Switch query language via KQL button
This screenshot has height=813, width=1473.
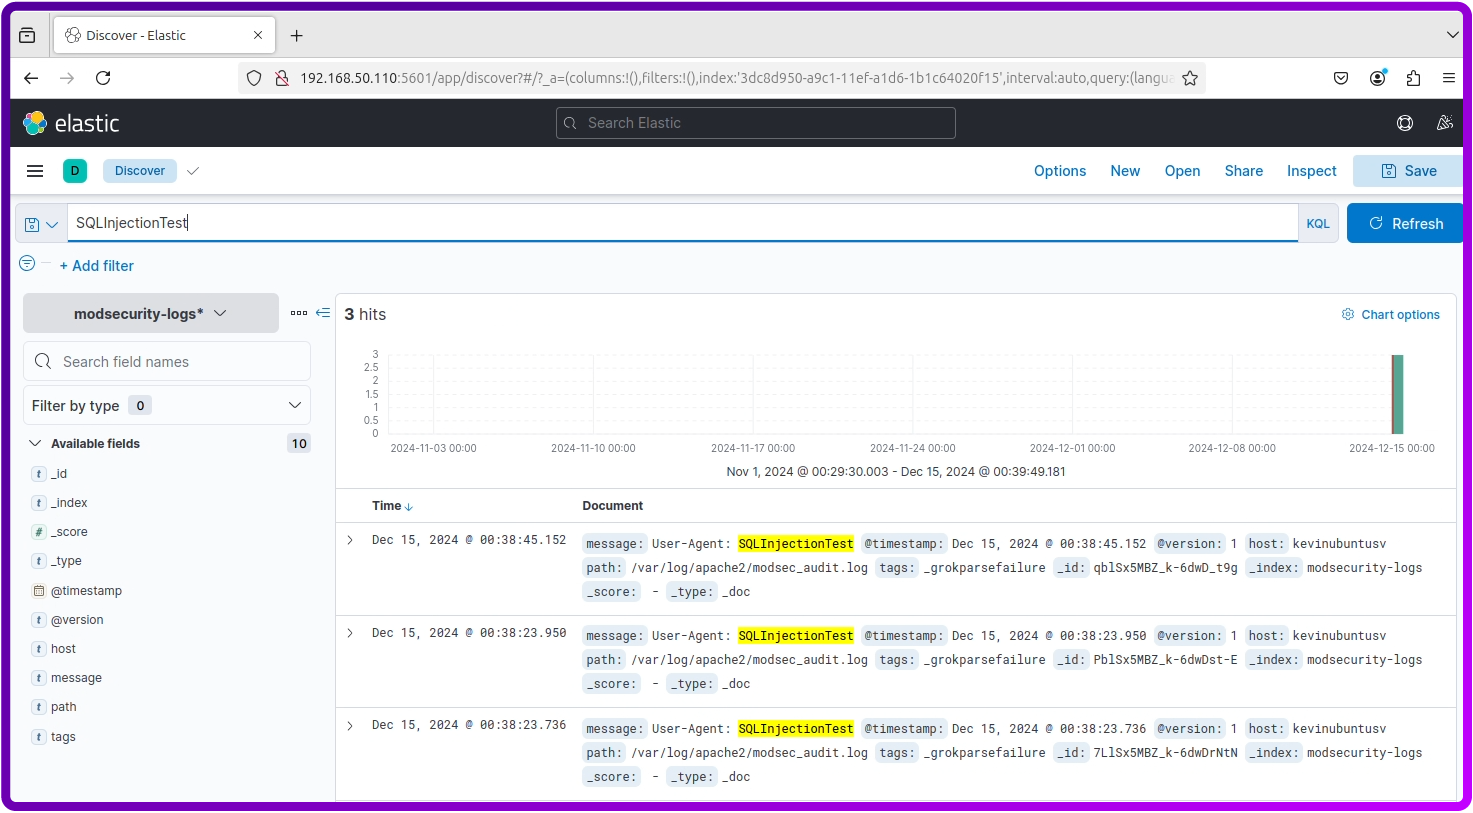1318,224
